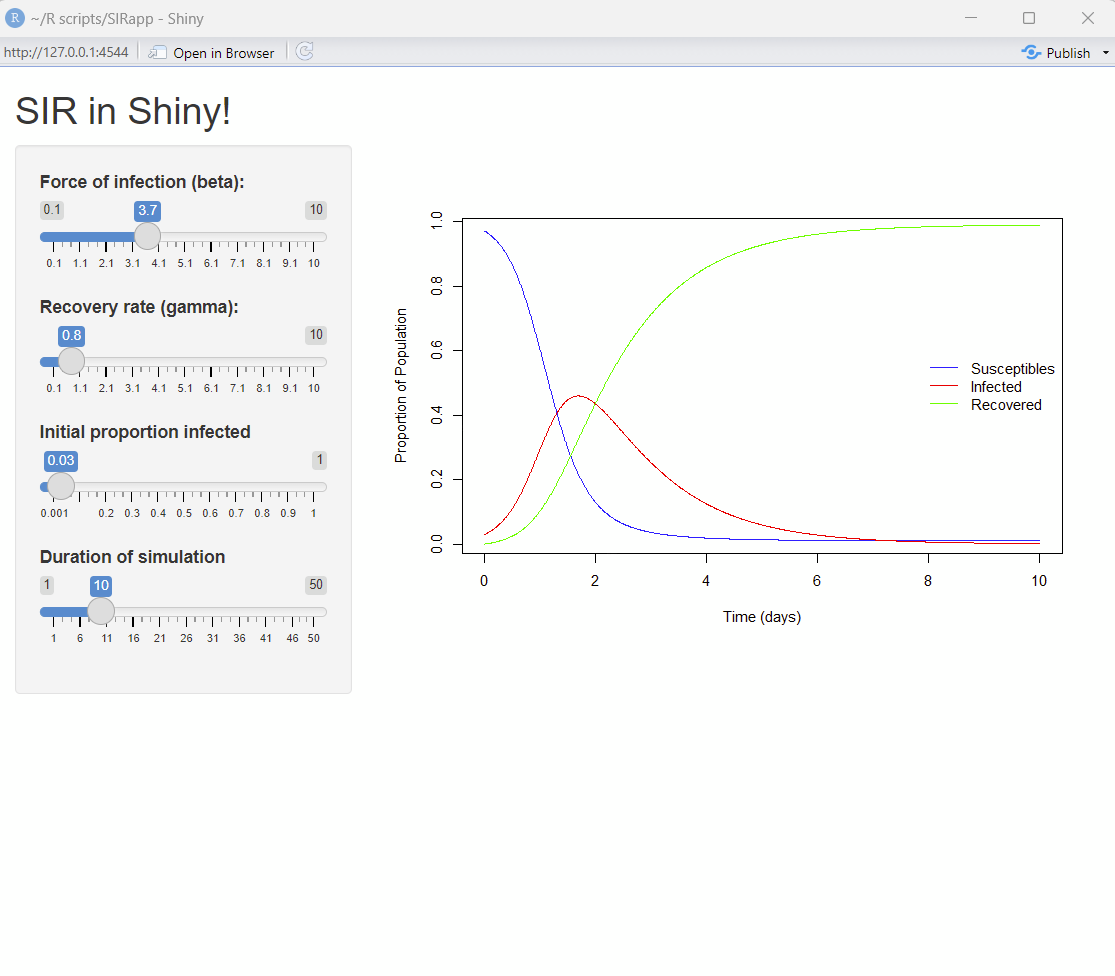
Task: Expand the Publish dropdown arrow
Action: tap(1105, 53)
